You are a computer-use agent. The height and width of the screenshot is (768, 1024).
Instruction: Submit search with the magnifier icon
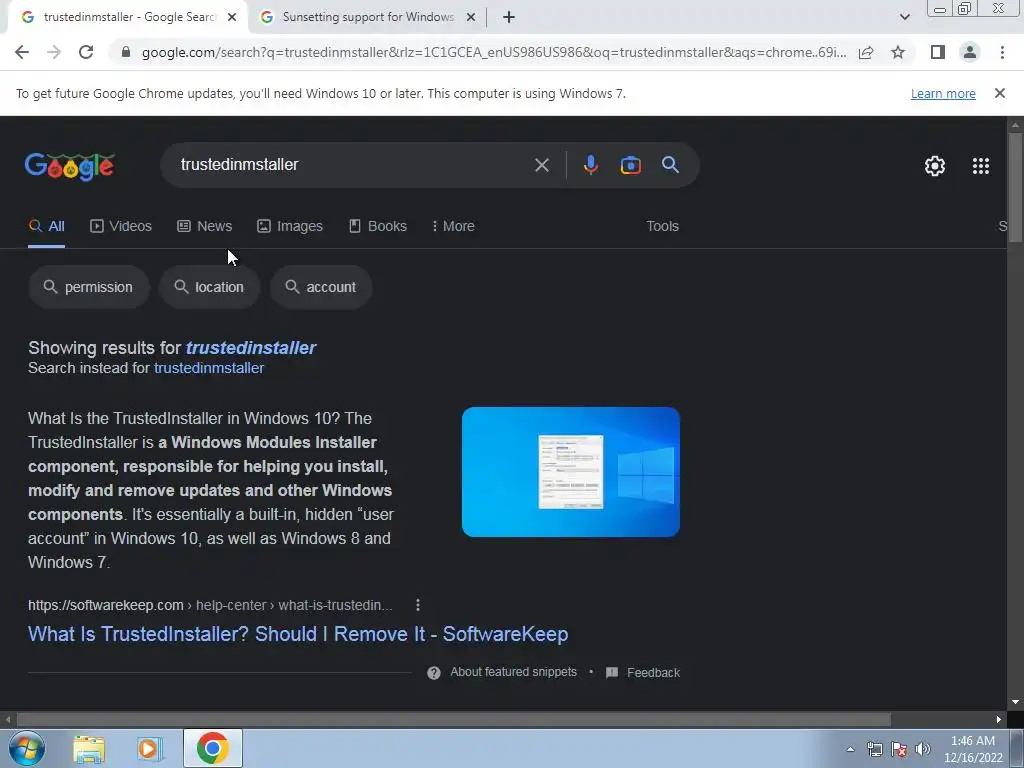tap(670, 165)
